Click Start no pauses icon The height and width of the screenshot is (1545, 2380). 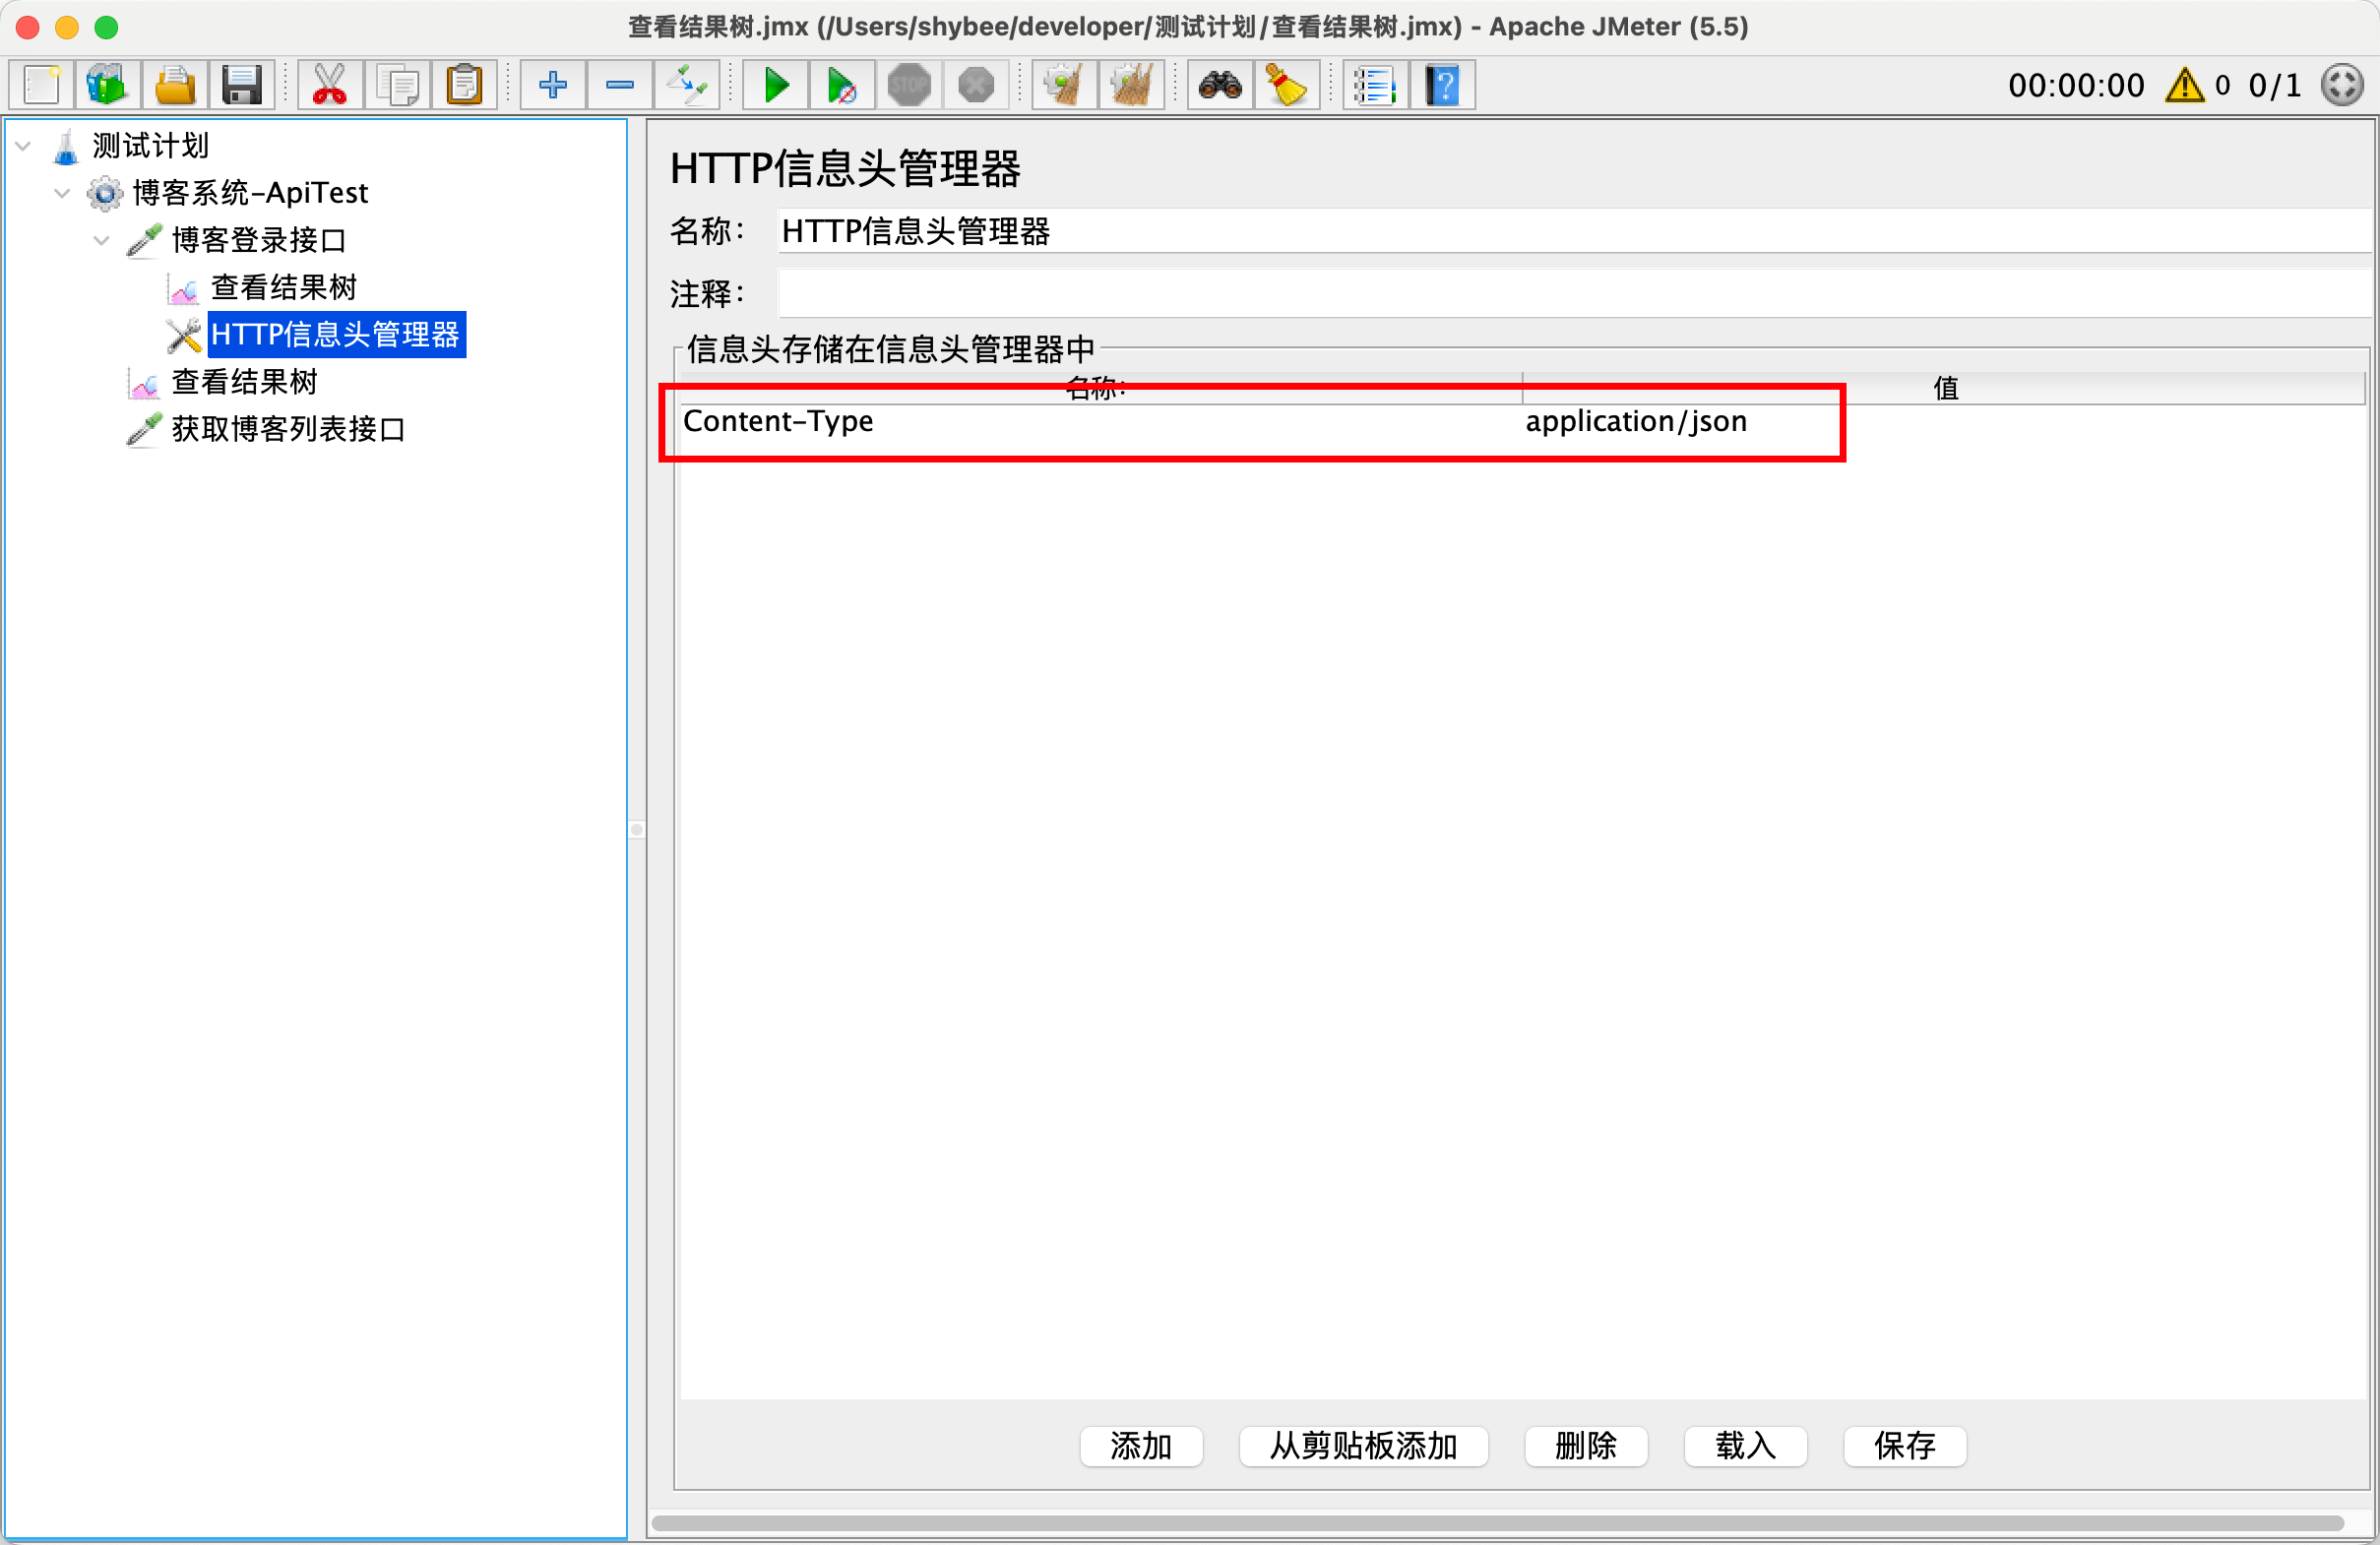pyautogui.click(x=842, y=85)
